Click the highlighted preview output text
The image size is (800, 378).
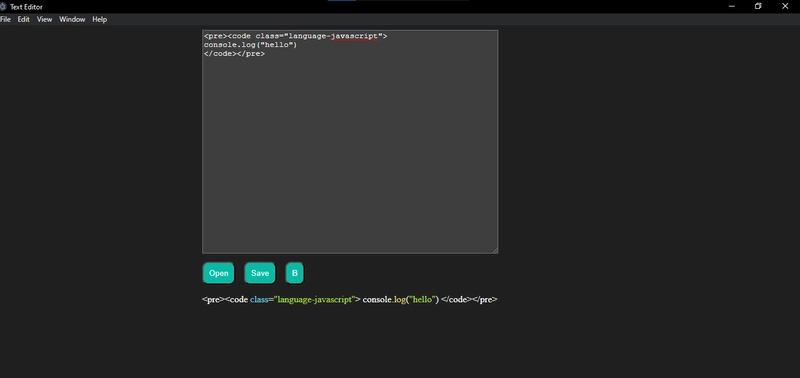349,299
